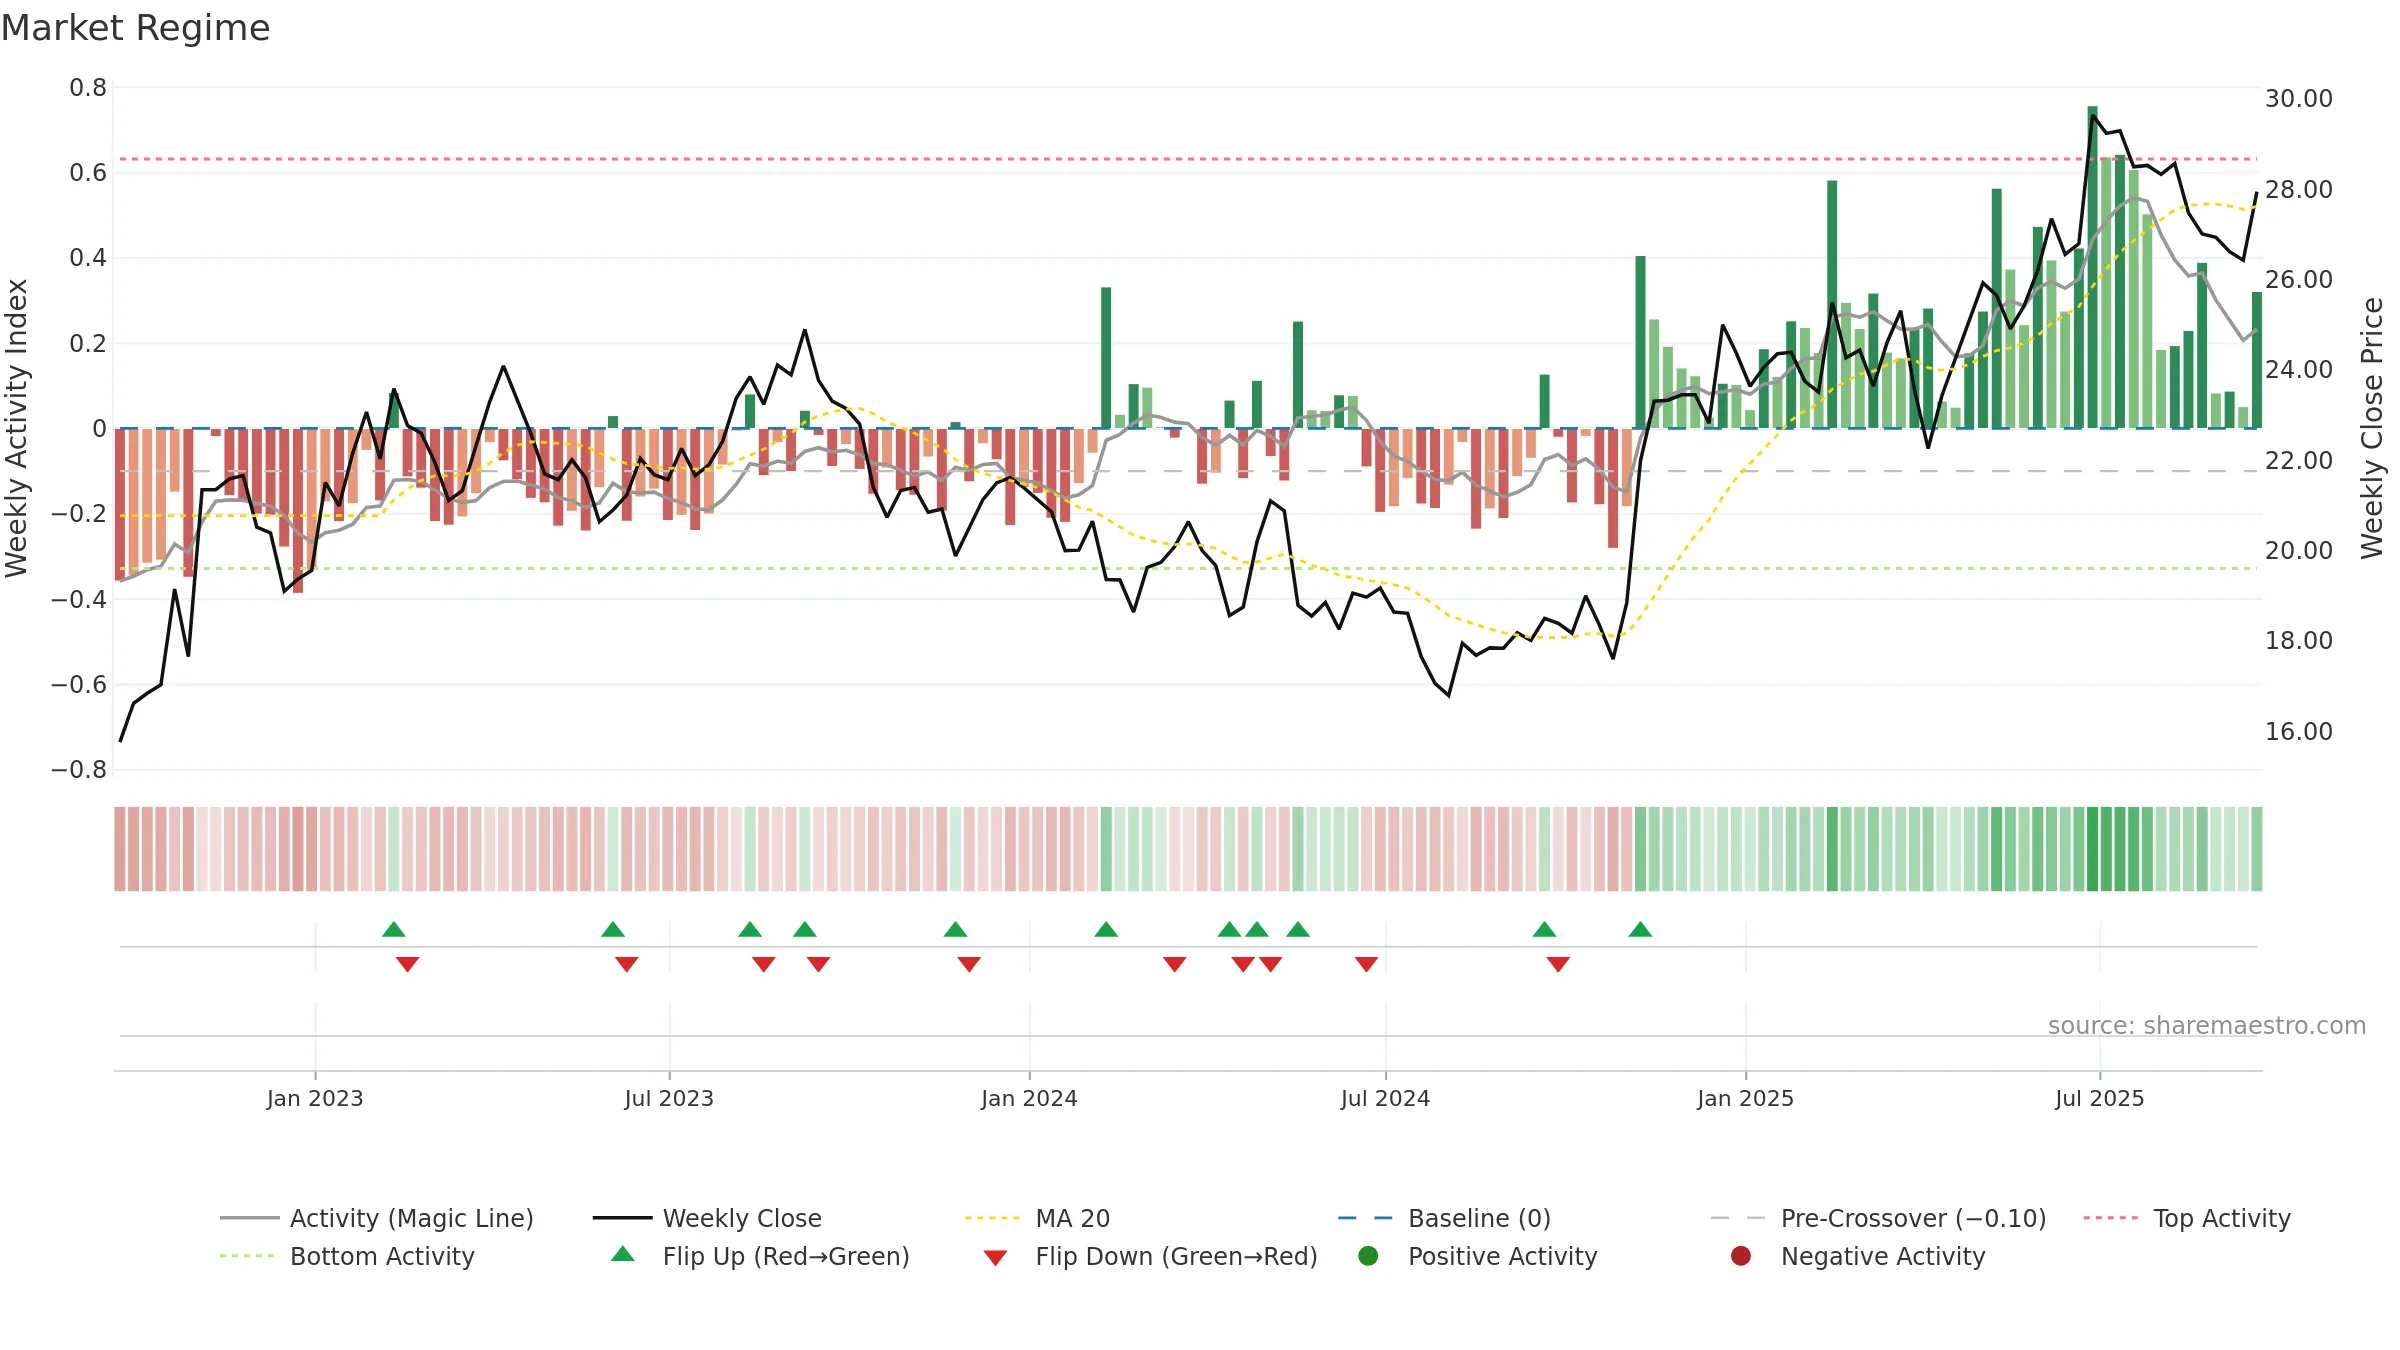Screen dimensions: 2400x1350
Task: Click the last red flip-down marker on timeline
Action: pos(1558,964)
